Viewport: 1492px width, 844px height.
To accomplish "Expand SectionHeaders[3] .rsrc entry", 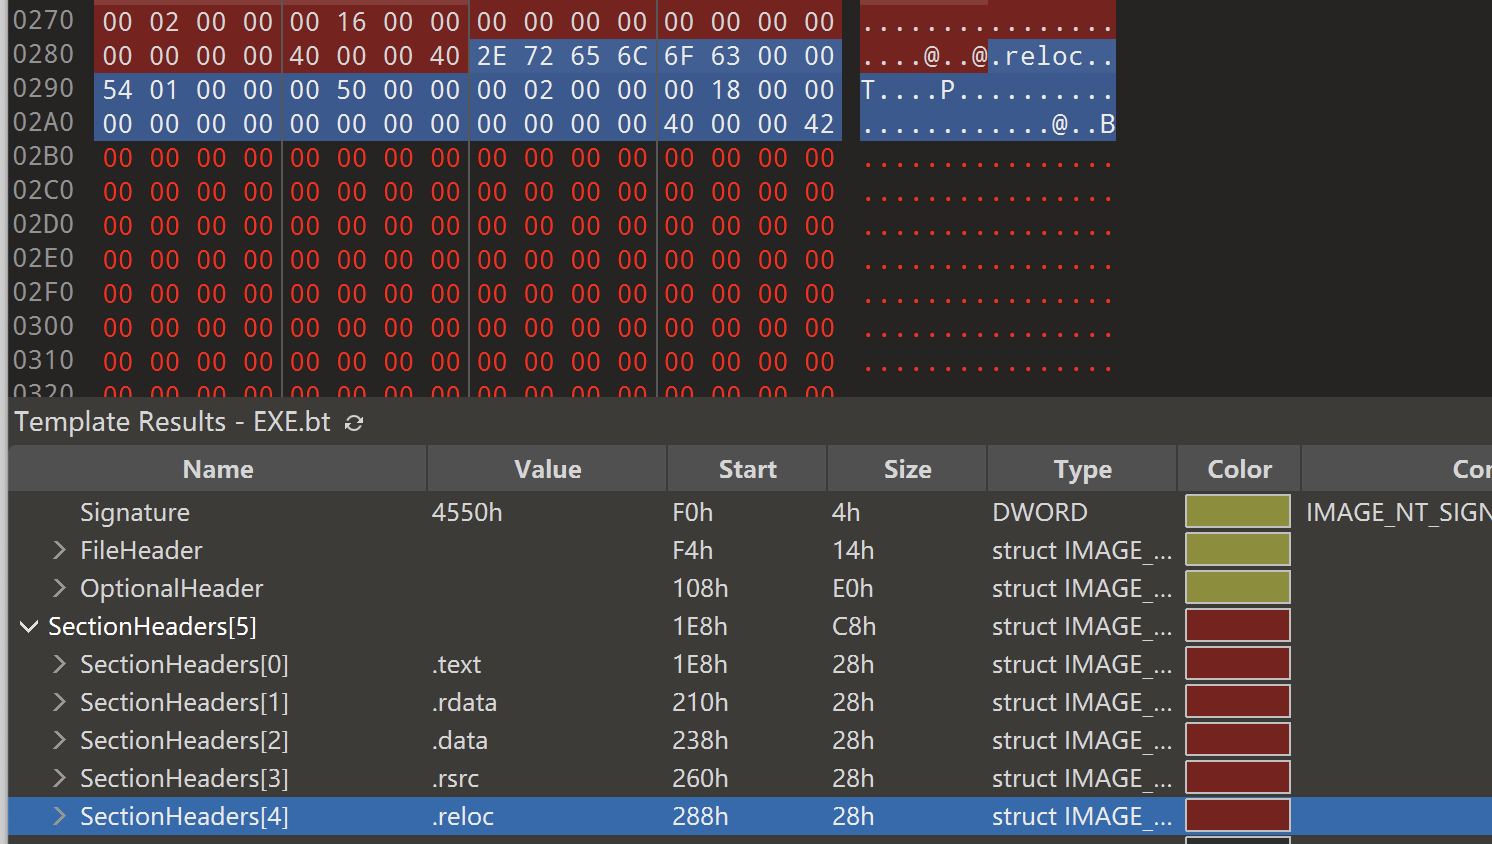I will coord(59,778).
